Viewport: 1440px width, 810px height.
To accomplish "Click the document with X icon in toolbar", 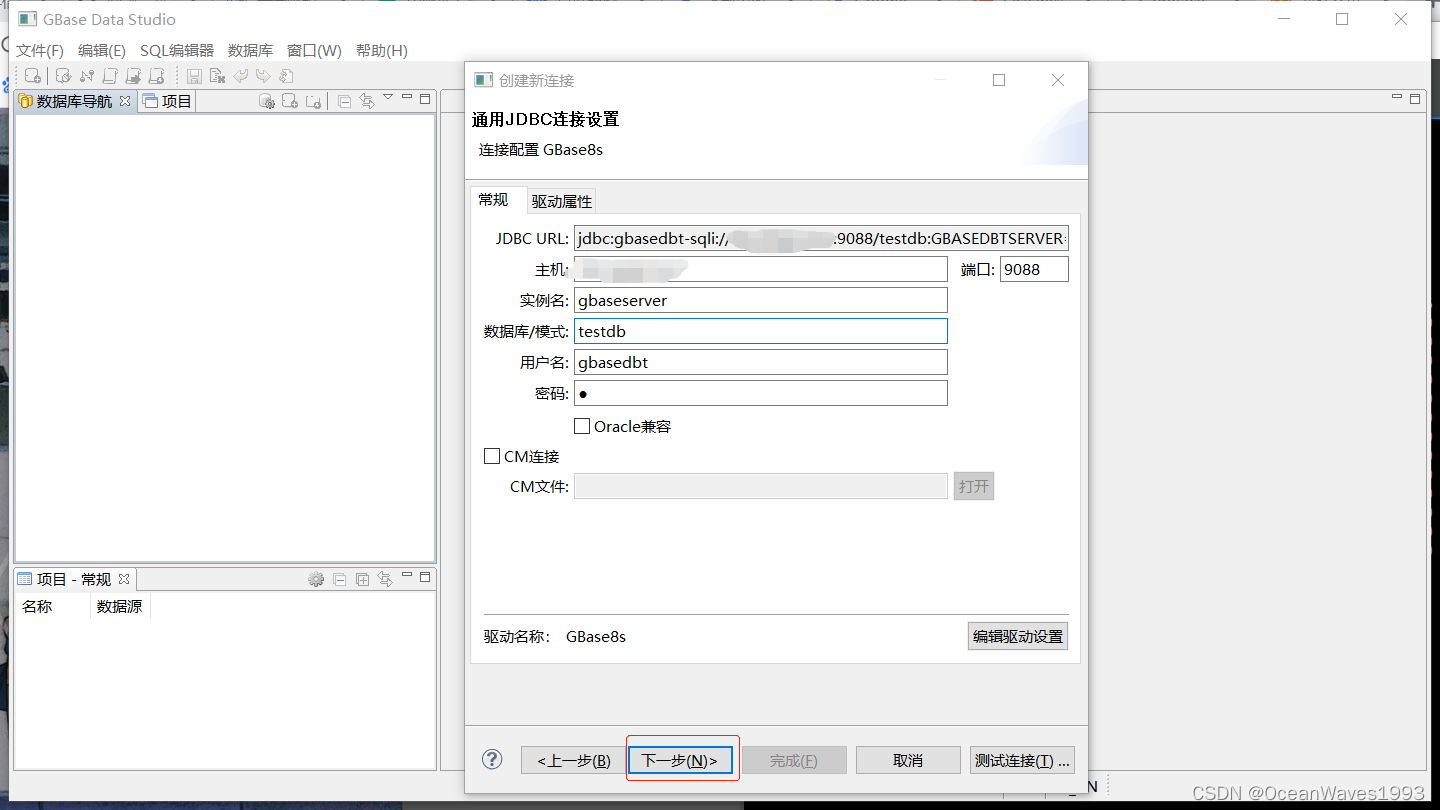I will (x=217, y=76).
